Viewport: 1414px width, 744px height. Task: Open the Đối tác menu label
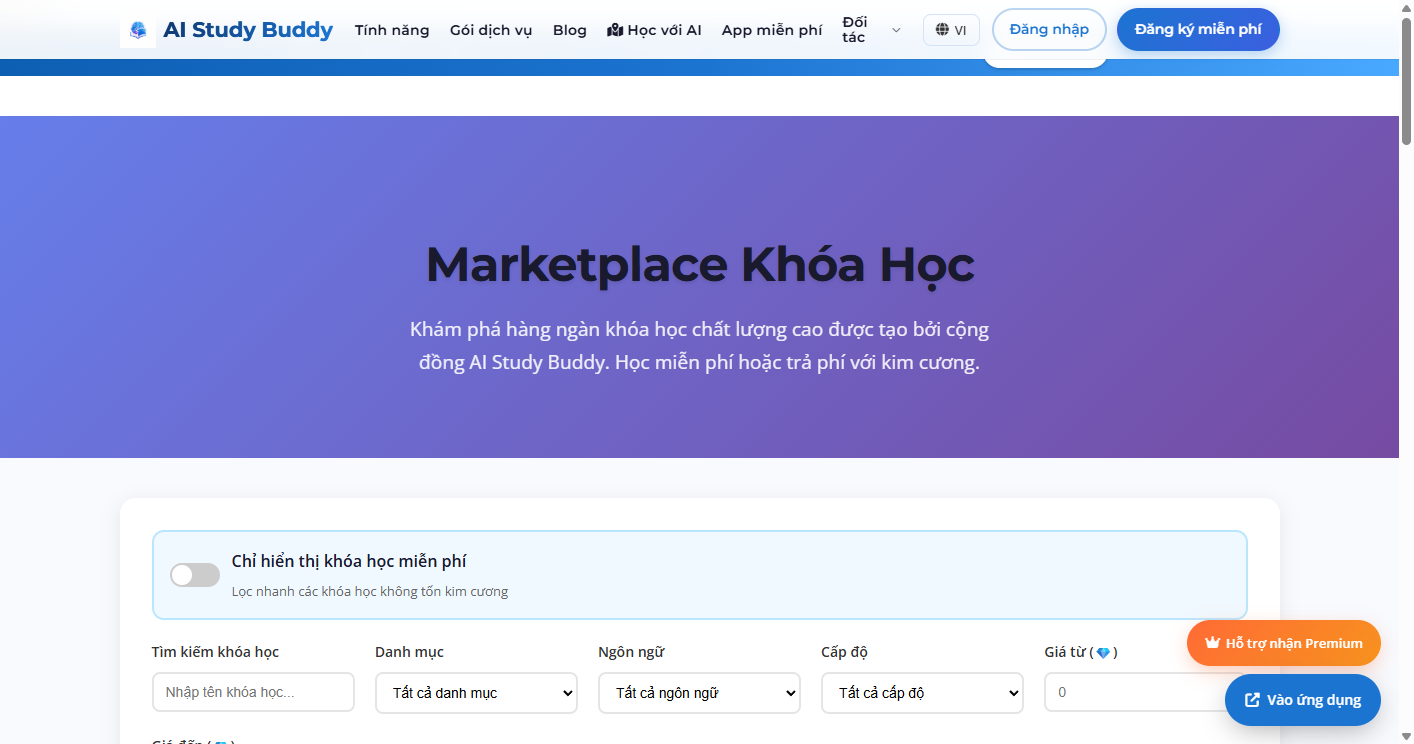click(855, 30)
